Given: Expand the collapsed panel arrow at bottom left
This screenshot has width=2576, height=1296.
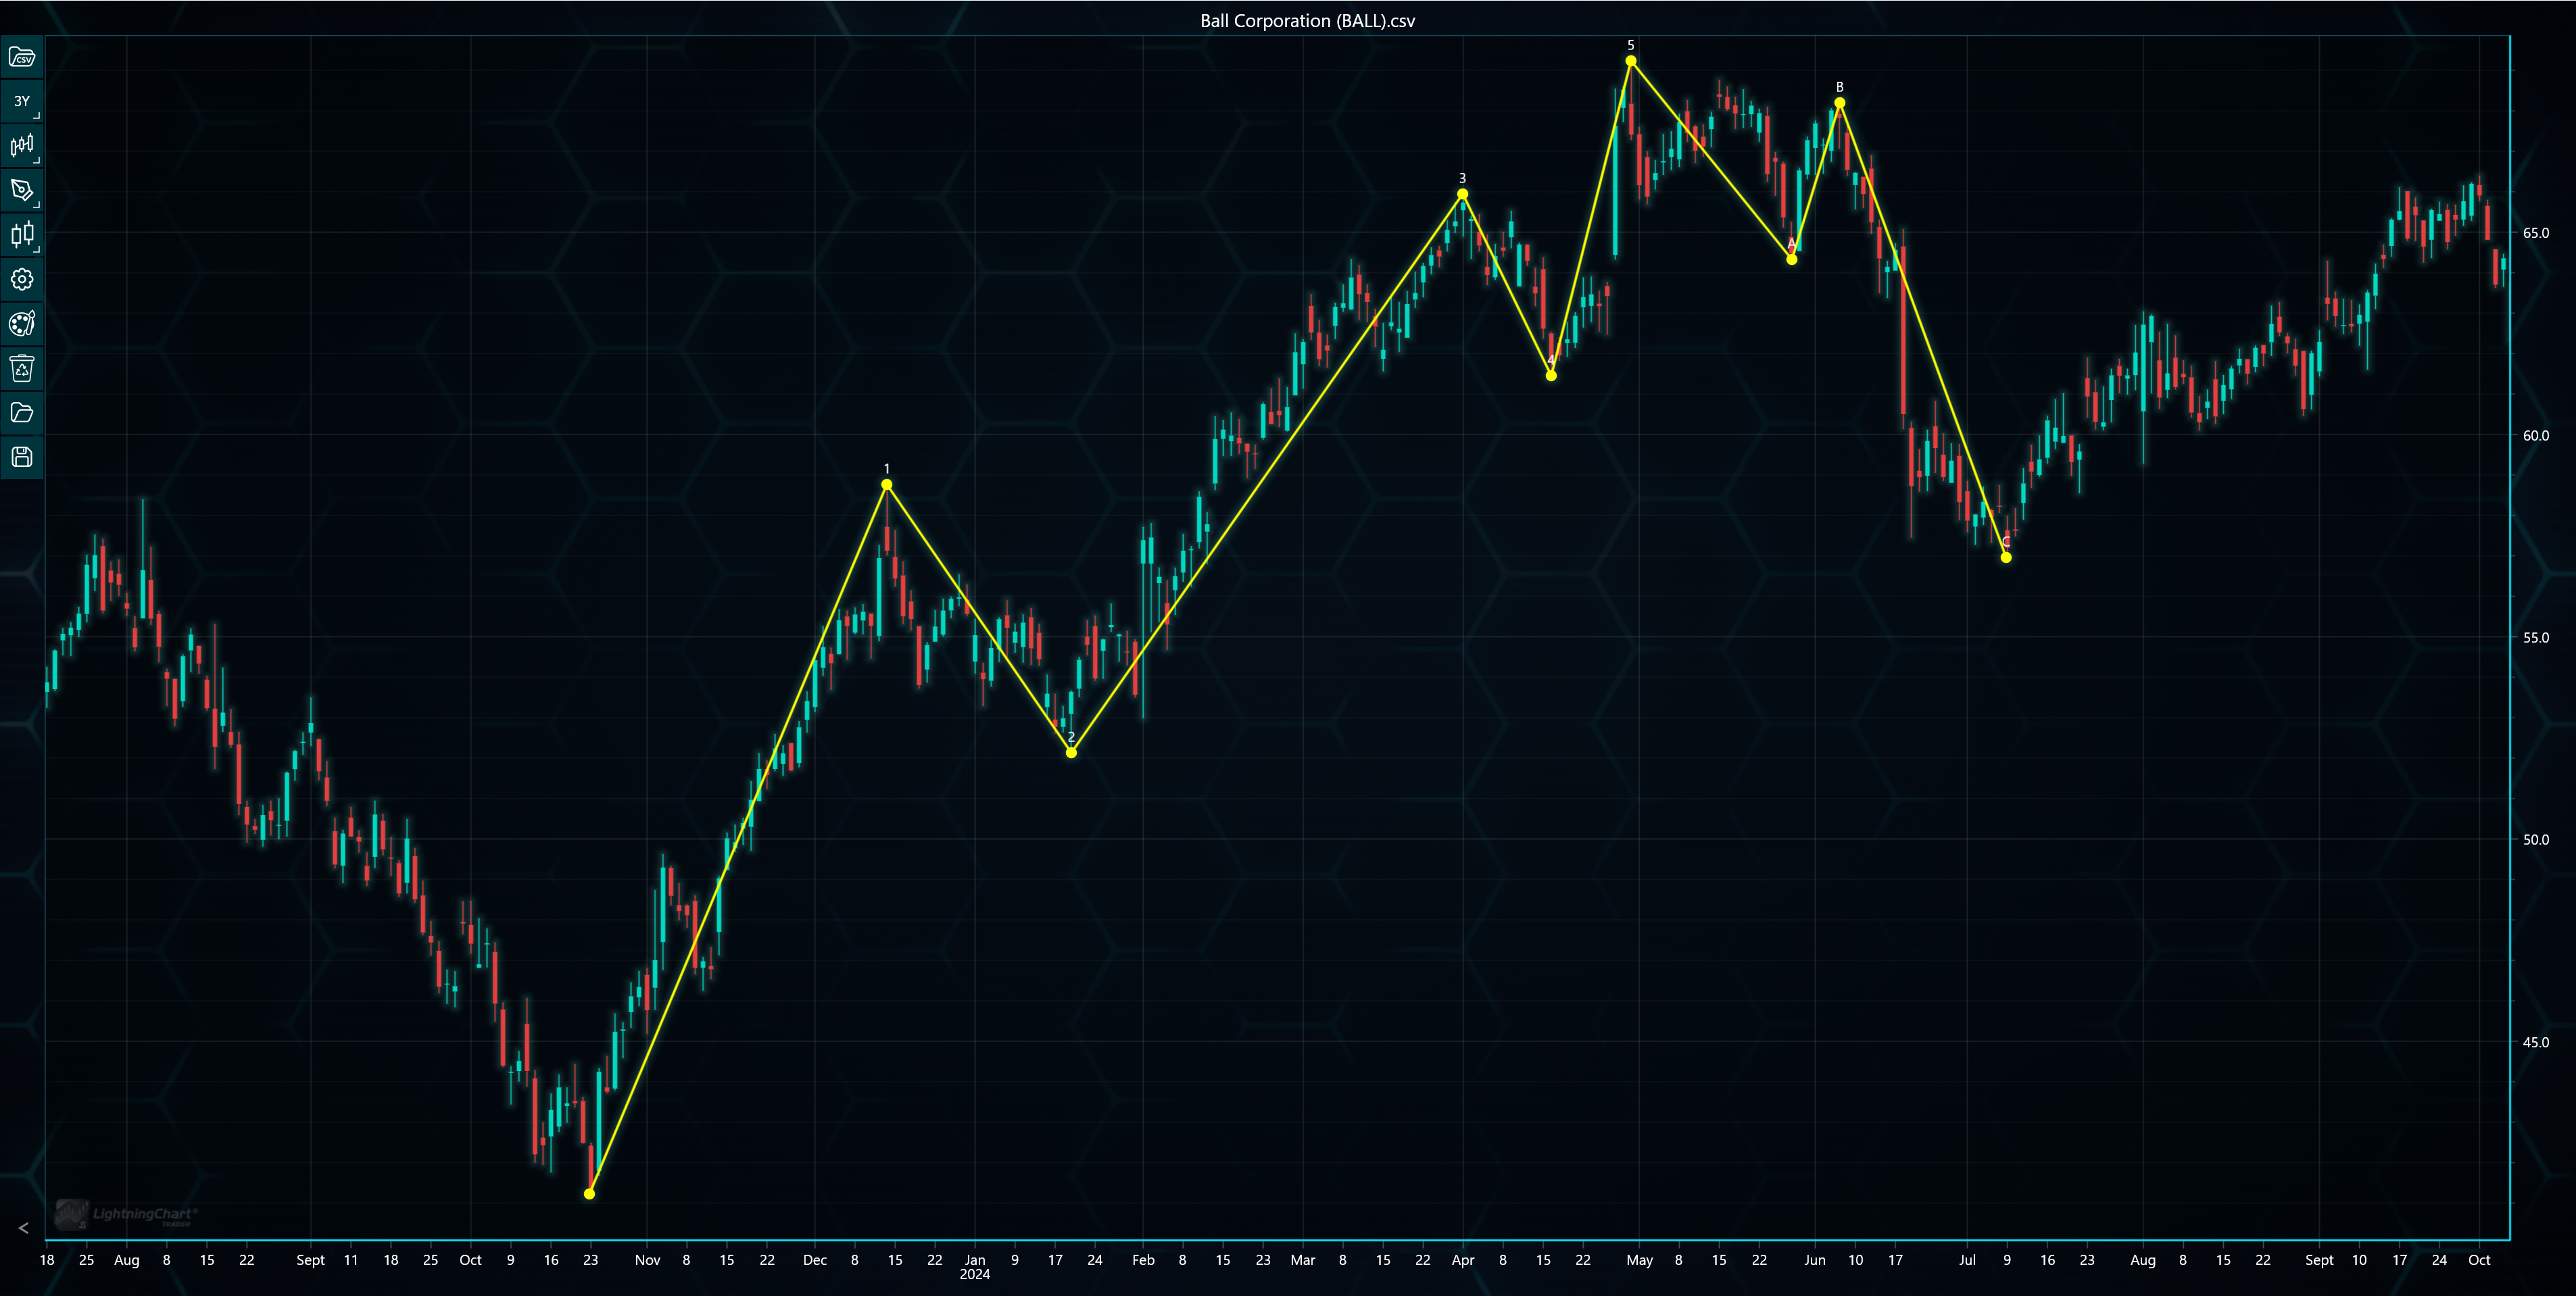Looking at the screenshot, I should tap(23, 1228).
